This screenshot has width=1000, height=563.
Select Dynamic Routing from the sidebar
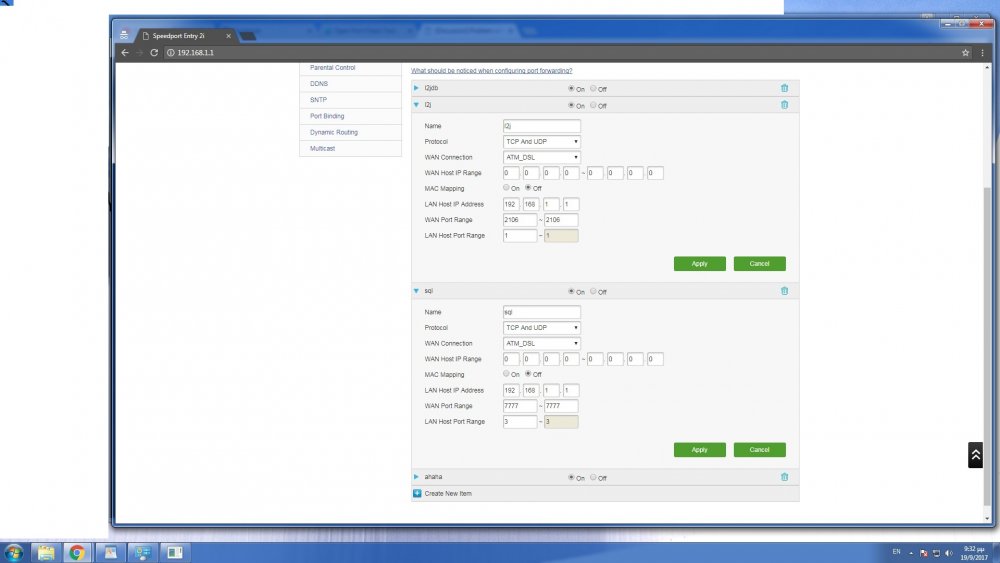tap(333, 132)
